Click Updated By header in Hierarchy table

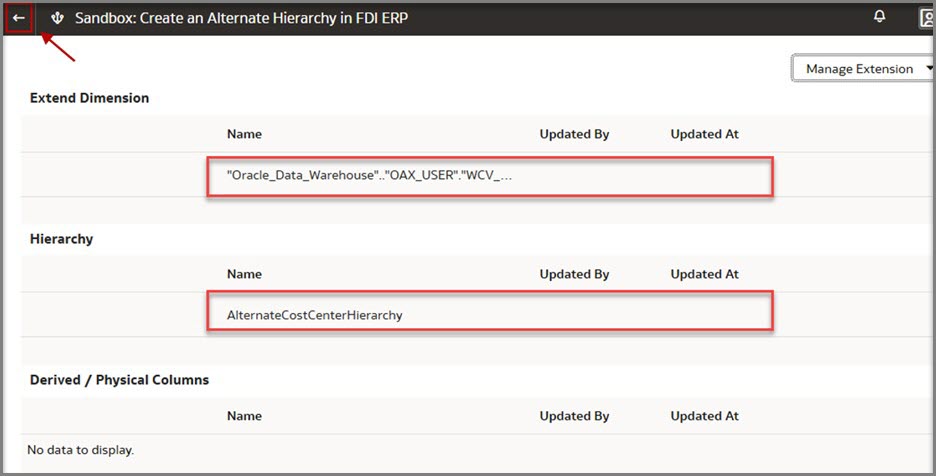point(574,274)
